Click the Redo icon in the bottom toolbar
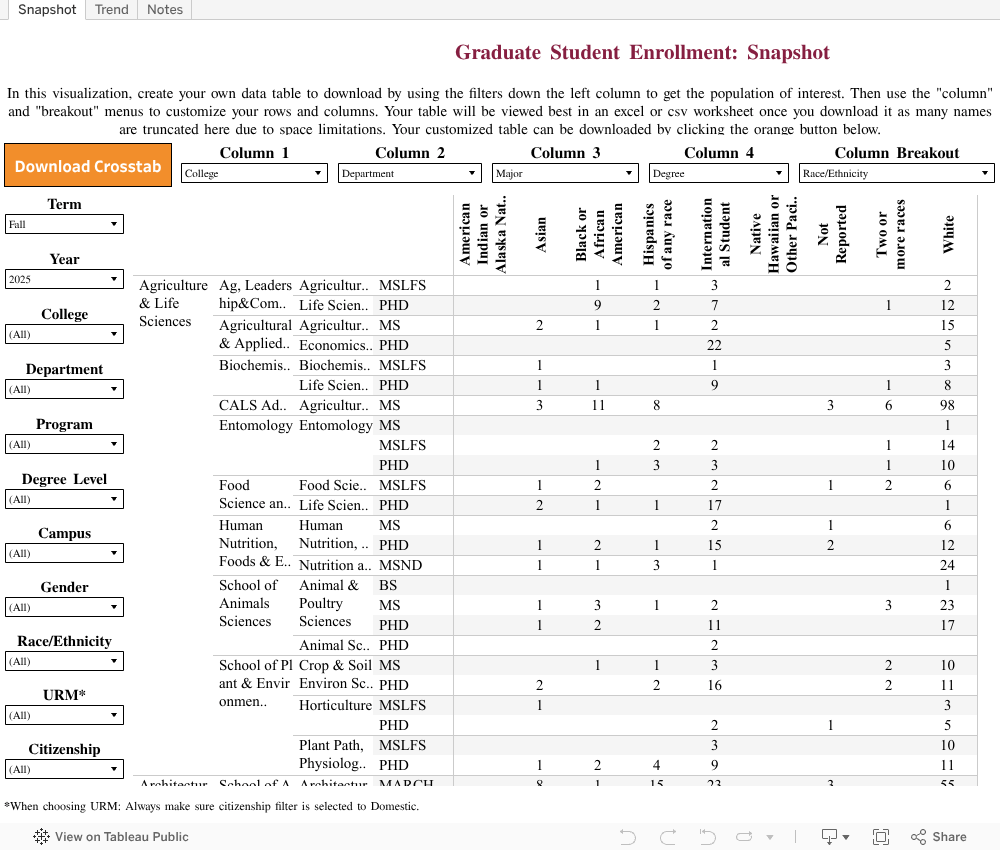Image resolution: width=1000 pixels, height=850 pixels. pos(666,837)
